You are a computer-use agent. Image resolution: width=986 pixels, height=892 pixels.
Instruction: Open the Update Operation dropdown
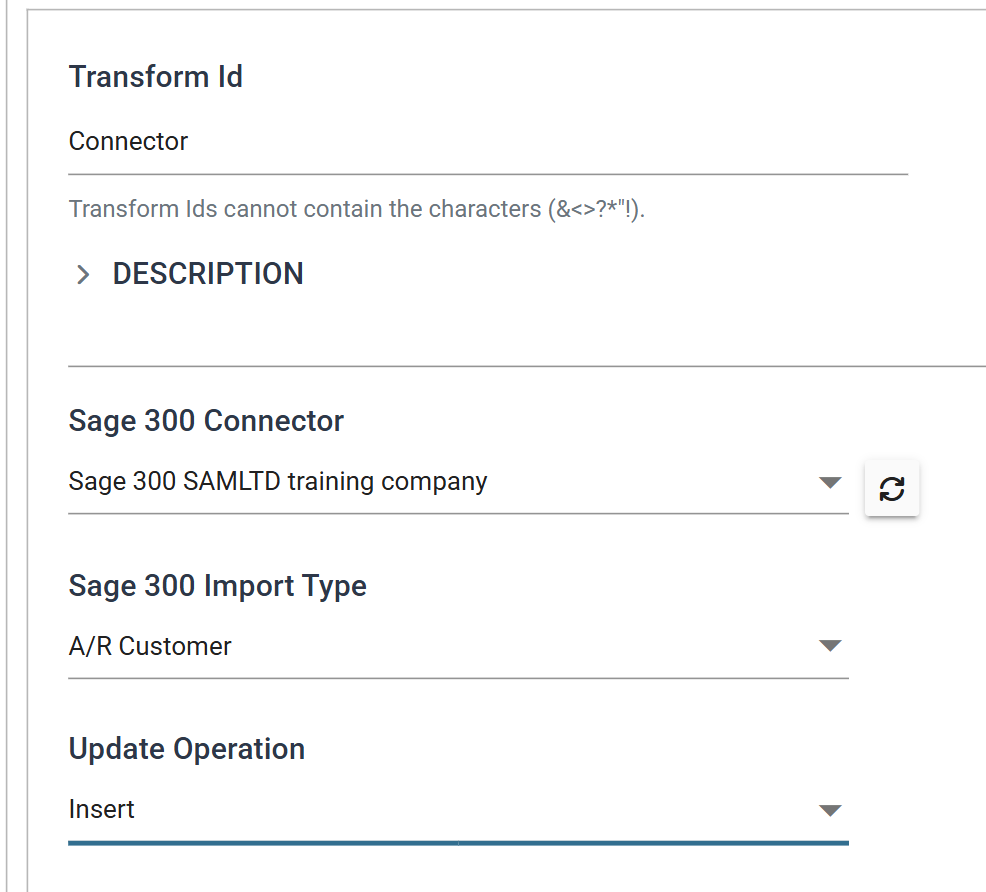point(458,810)
